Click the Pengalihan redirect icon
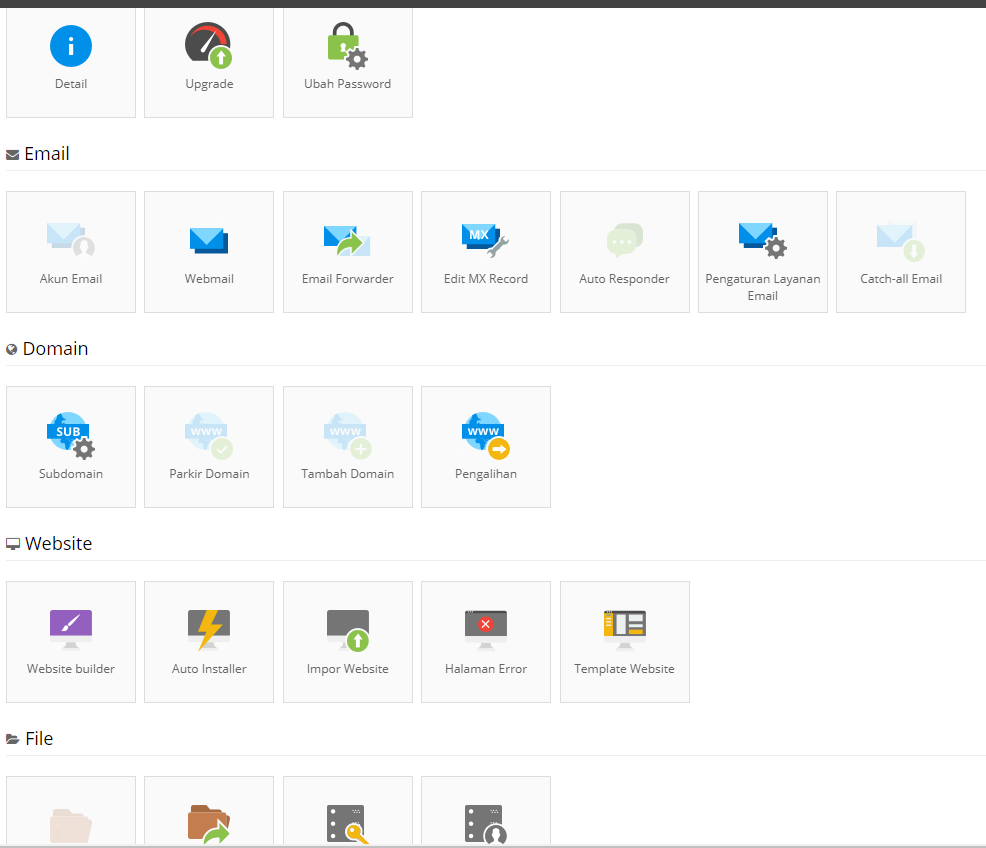This screenshot has width=986, height=848. 485,446
